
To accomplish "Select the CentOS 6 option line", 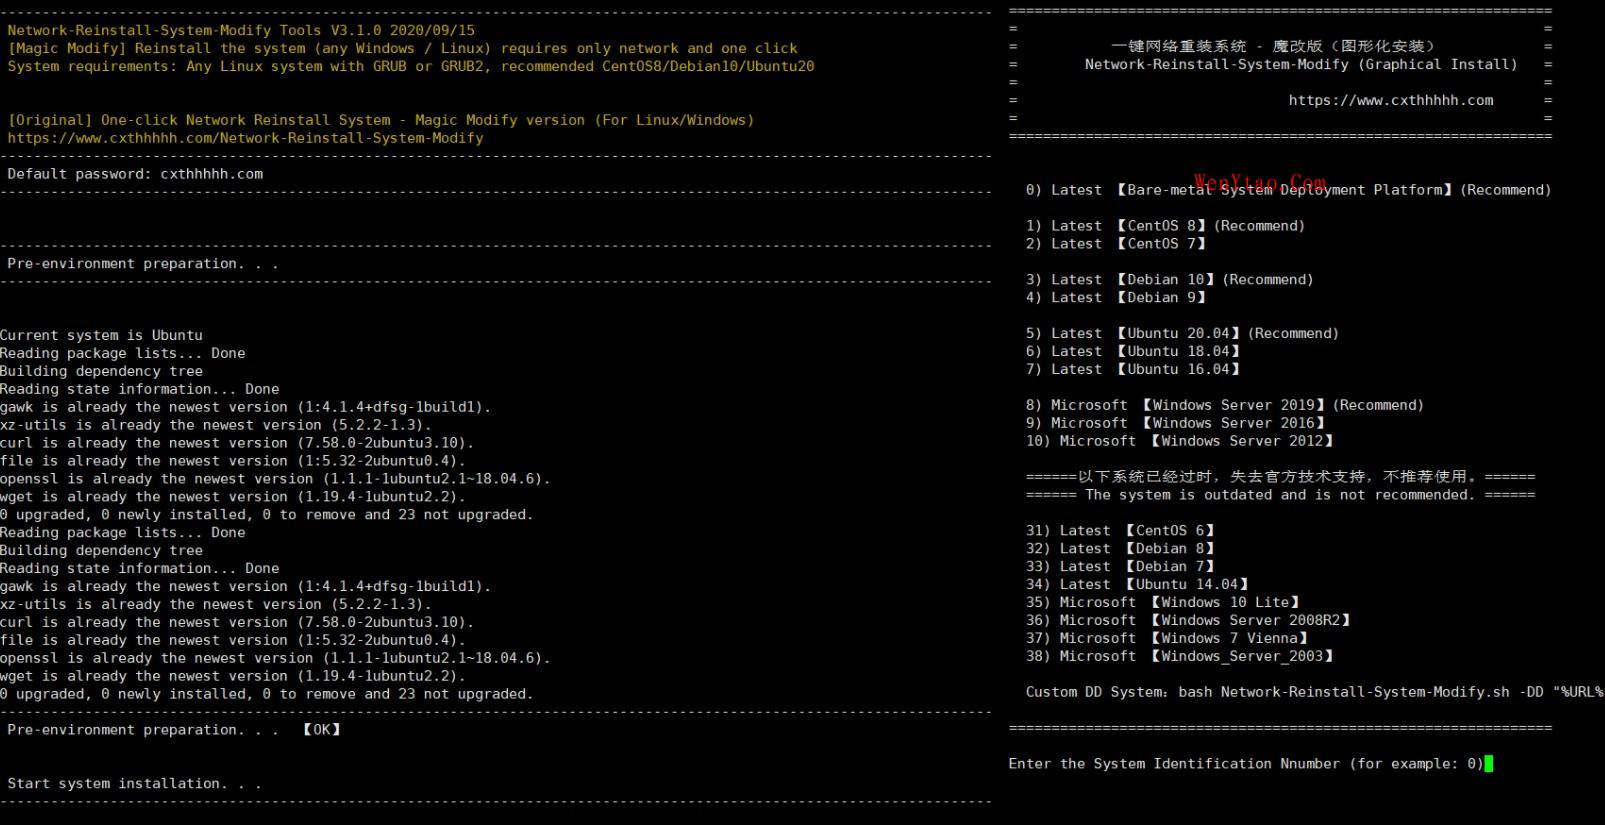I will tap(1120, 531).
